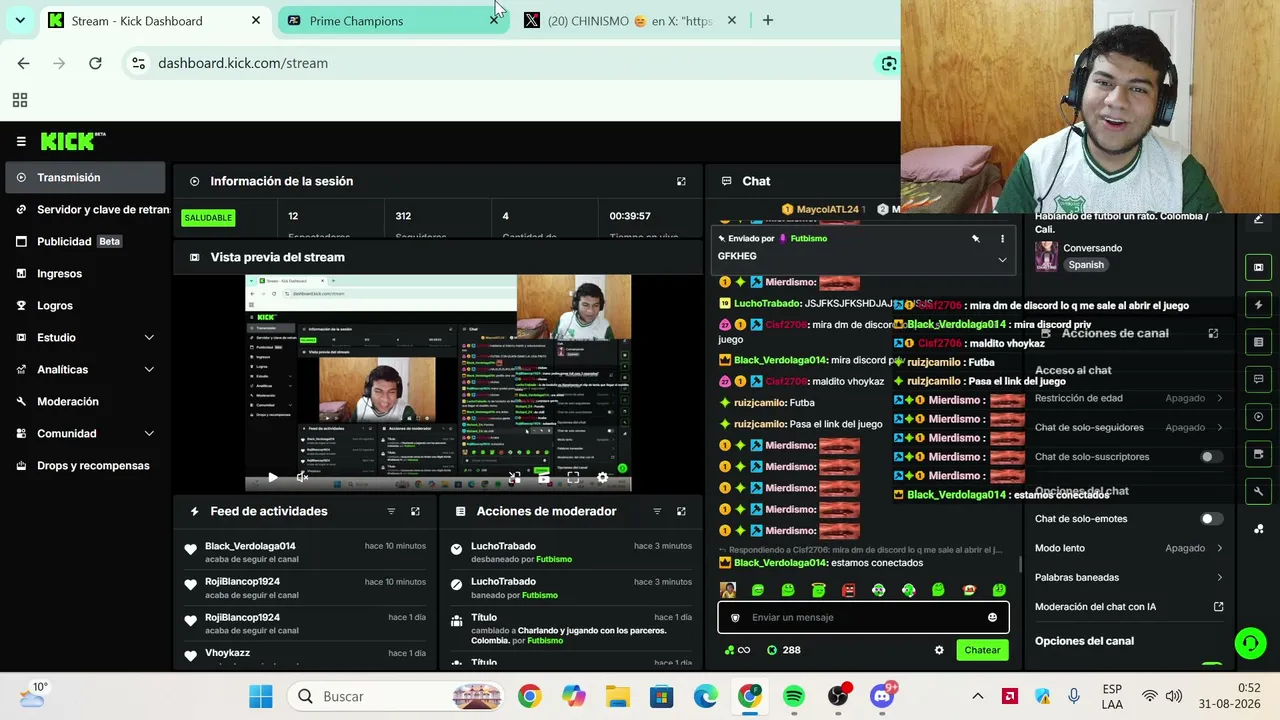The width and height of the screenshot is (1280, 720).
Task: Open the Windows Start menu
Action: coord(260,696)
